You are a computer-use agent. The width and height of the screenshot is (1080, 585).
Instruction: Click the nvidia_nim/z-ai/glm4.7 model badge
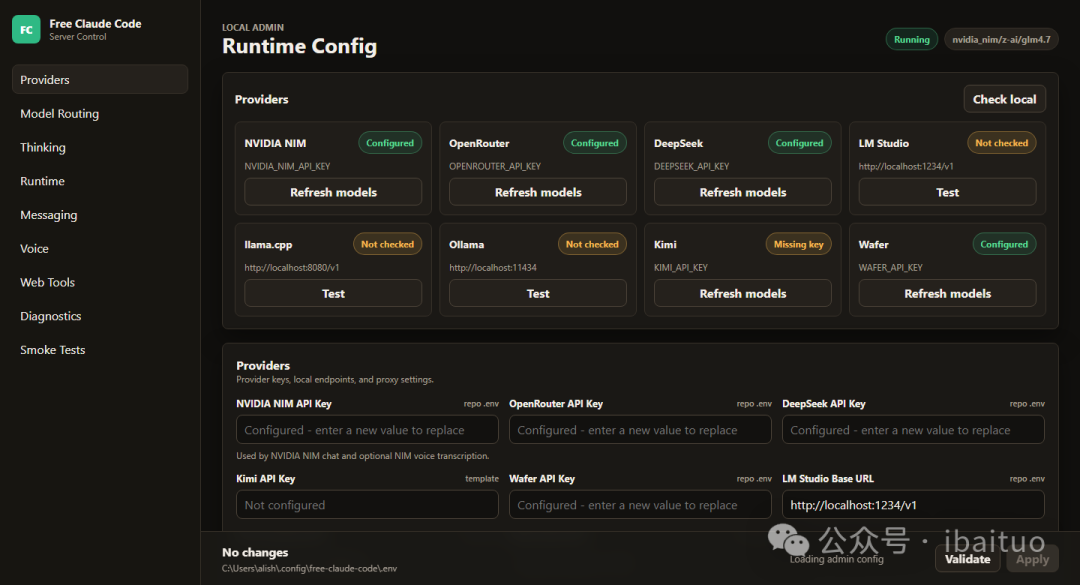[x=1001, y=39]
